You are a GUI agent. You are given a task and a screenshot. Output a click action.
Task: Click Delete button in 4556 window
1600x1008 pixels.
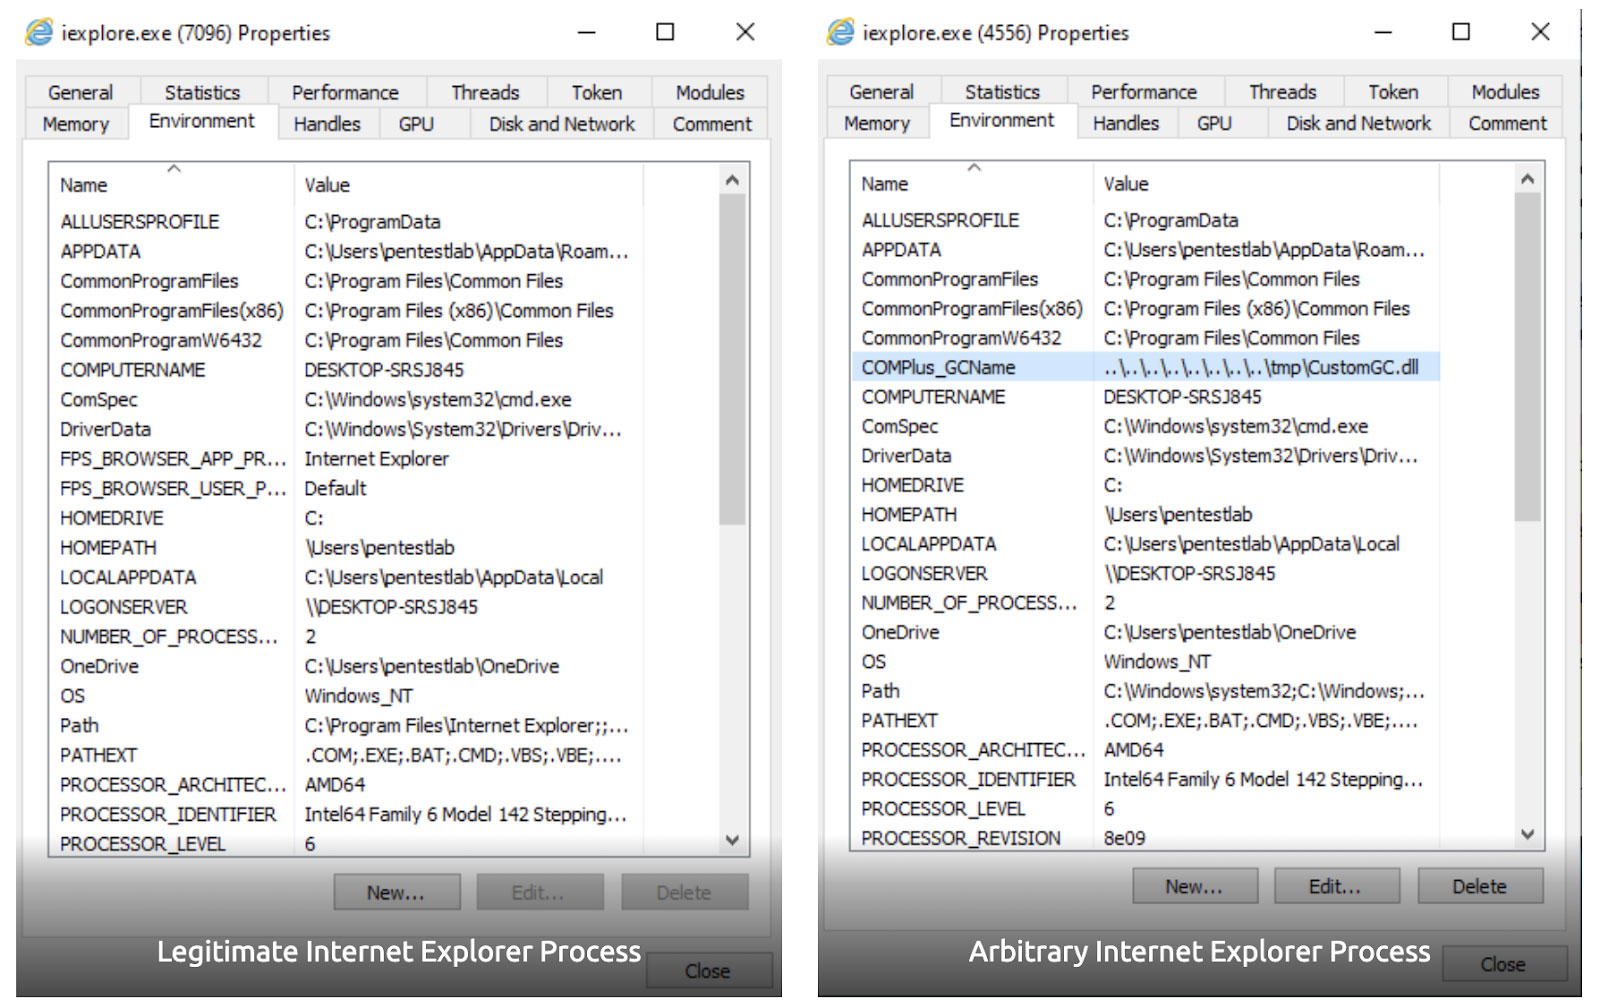pos(1479,886)
